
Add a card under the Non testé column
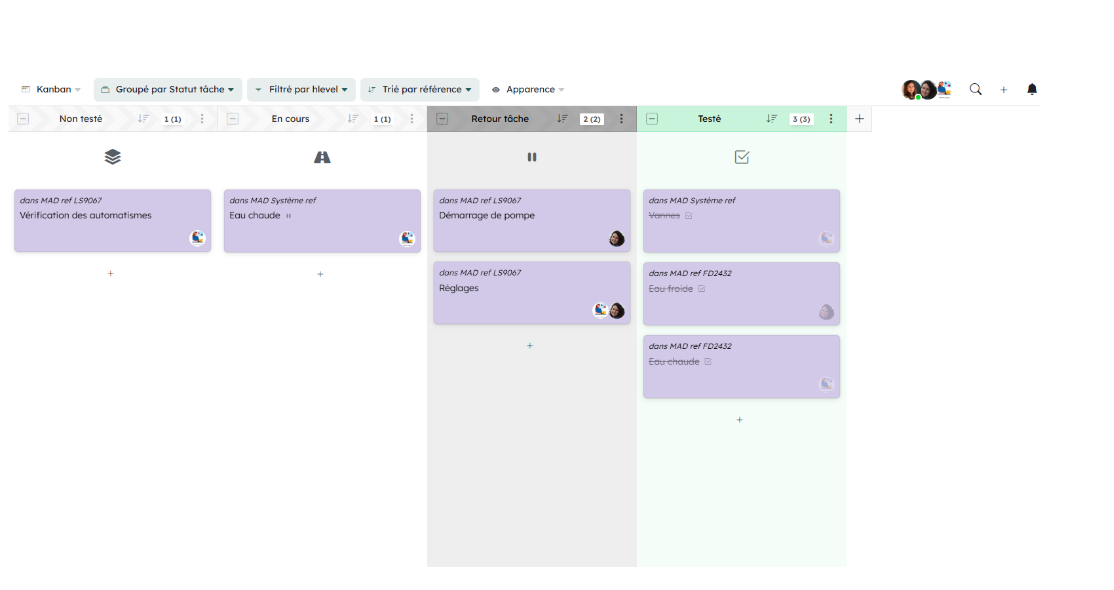110,273
